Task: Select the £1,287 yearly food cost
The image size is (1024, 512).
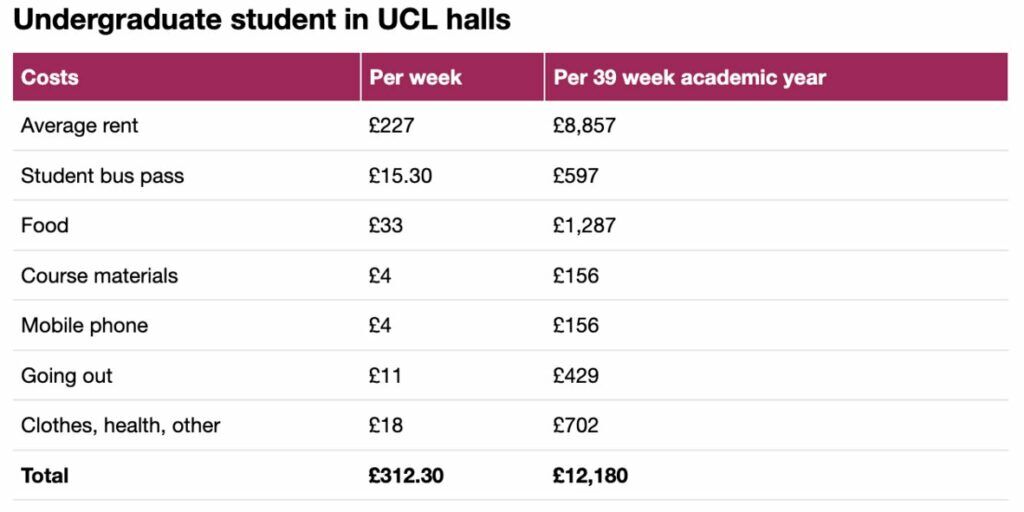Action: [x=584, y=225]
